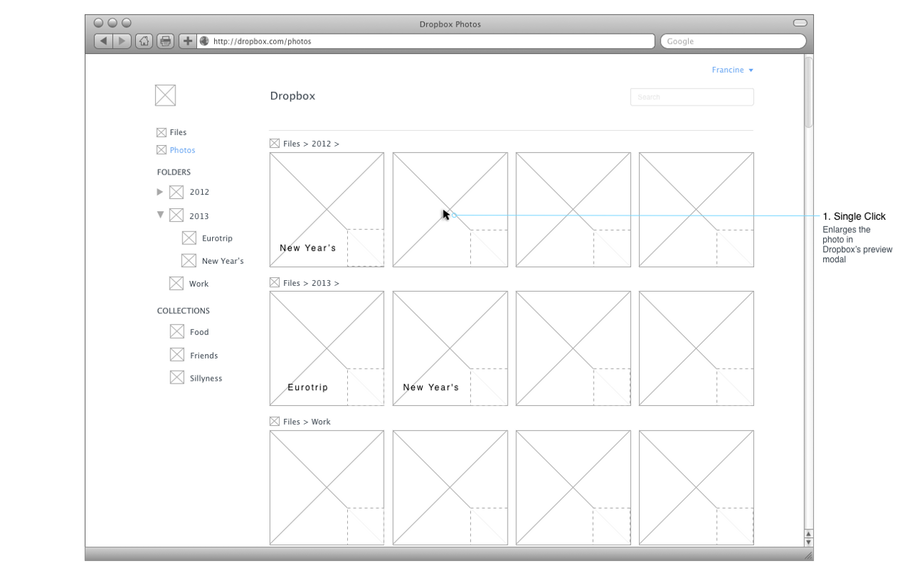Select New Year's subfolder label in sidebar

click(x=223, y=261)
